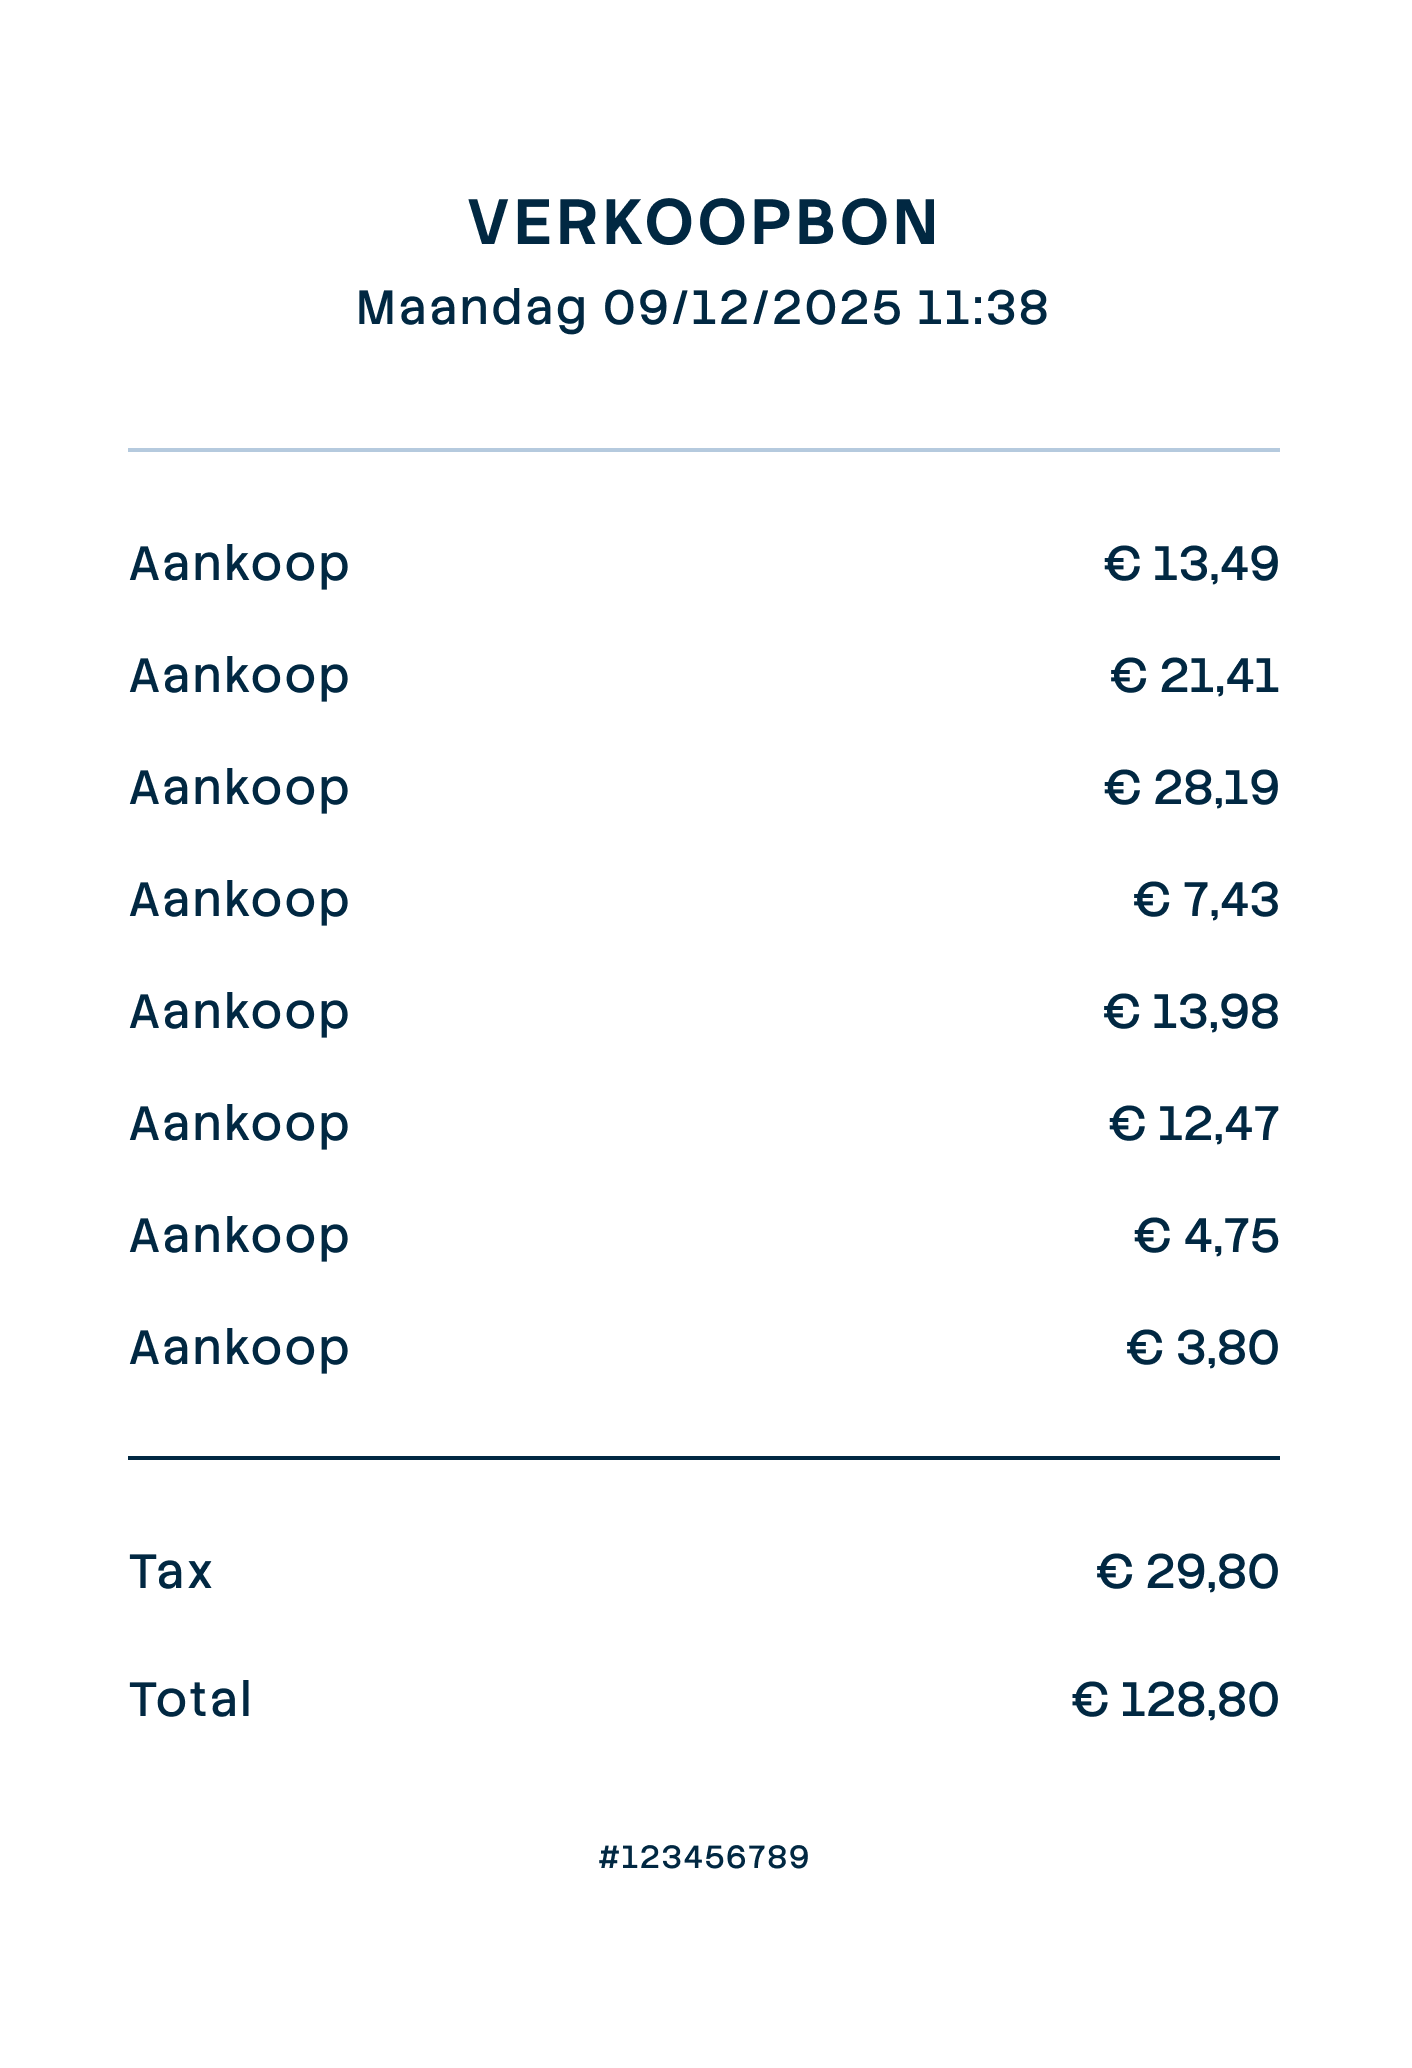1412x2068 pixels.
Task: Click the € 4,75 price
Action: 1206,1236
